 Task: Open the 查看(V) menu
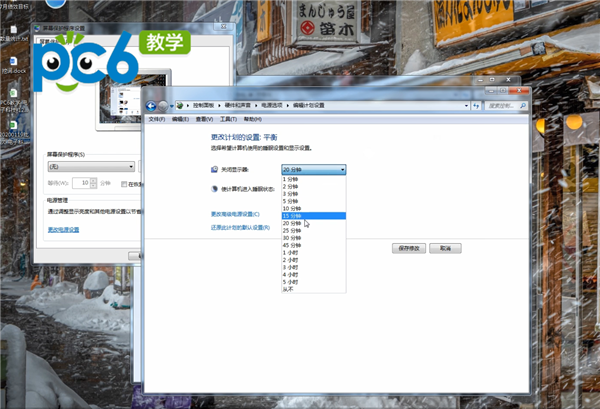[204, 119]
